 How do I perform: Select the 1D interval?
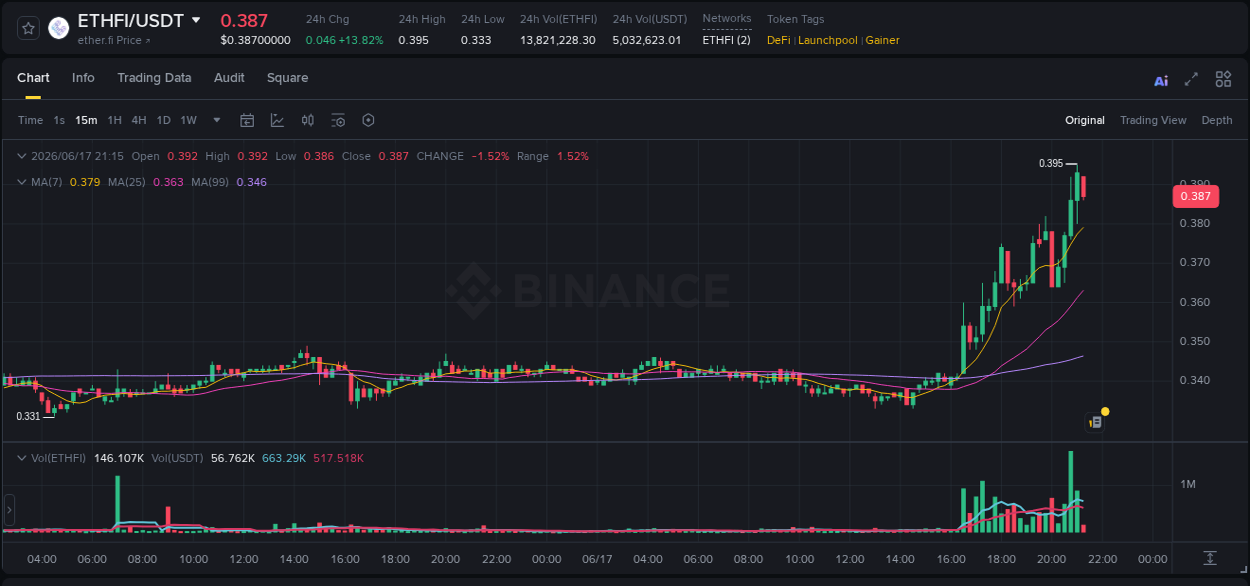click(163, 120)
